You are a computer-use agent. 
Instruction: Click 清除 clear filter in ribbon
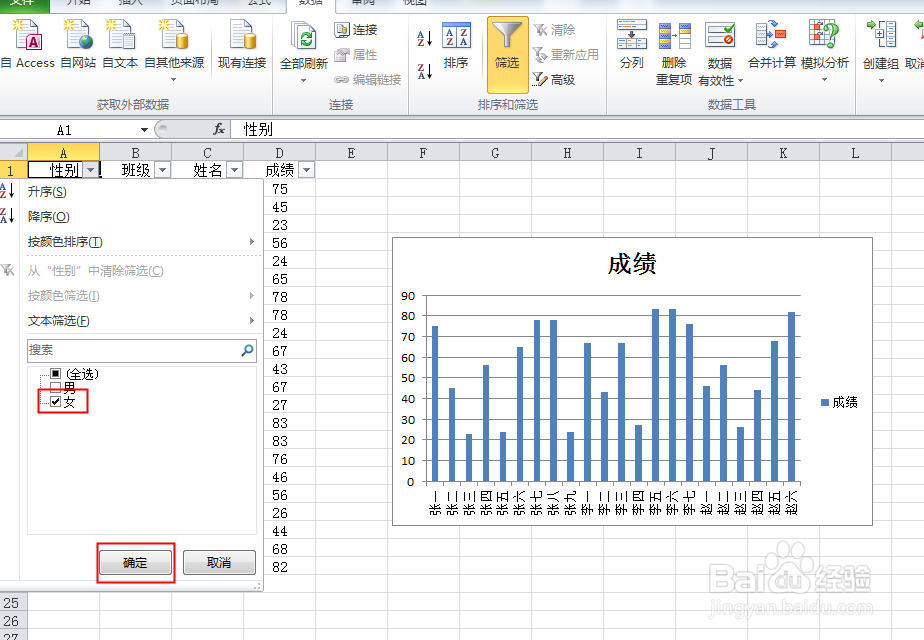tap(554, 29)
